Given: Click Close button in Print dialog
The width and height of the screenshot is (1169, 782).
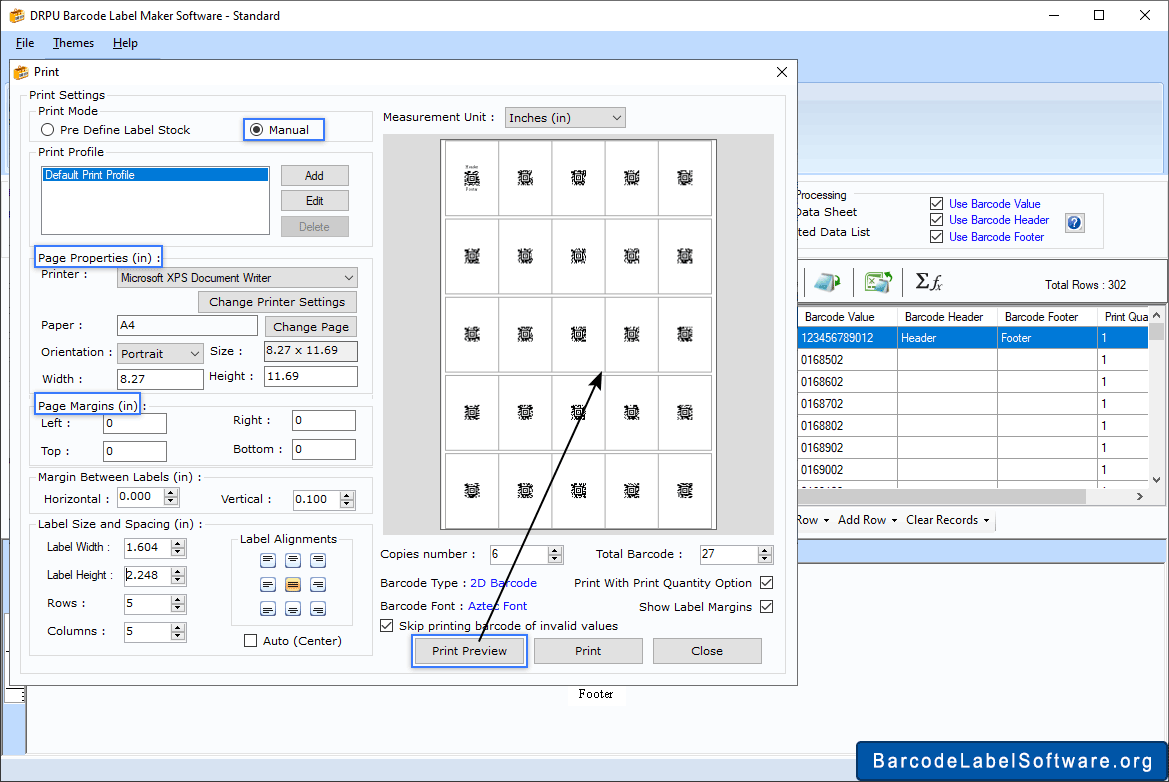Looking at the screenshot, I should [707, 651].
